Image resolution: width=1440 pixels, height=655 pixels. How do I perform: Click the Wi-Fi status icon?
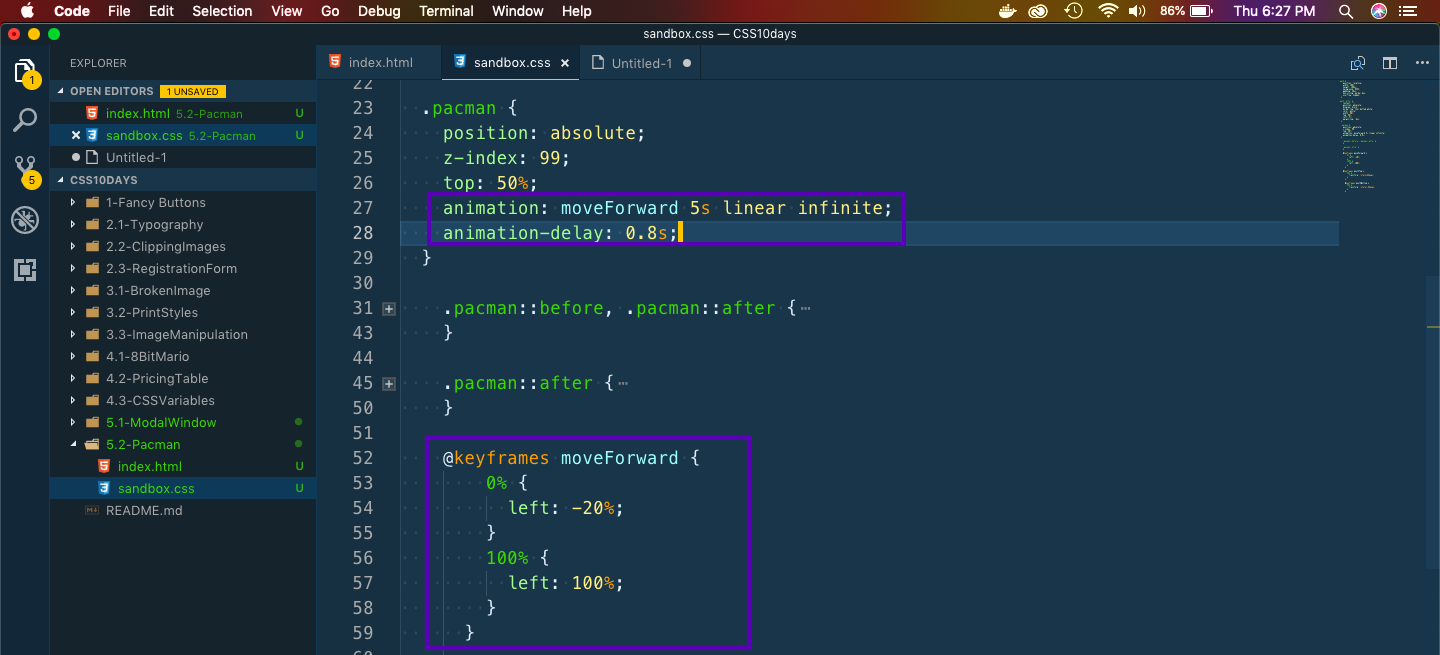pyautogui.click(x=1107, y=11)
